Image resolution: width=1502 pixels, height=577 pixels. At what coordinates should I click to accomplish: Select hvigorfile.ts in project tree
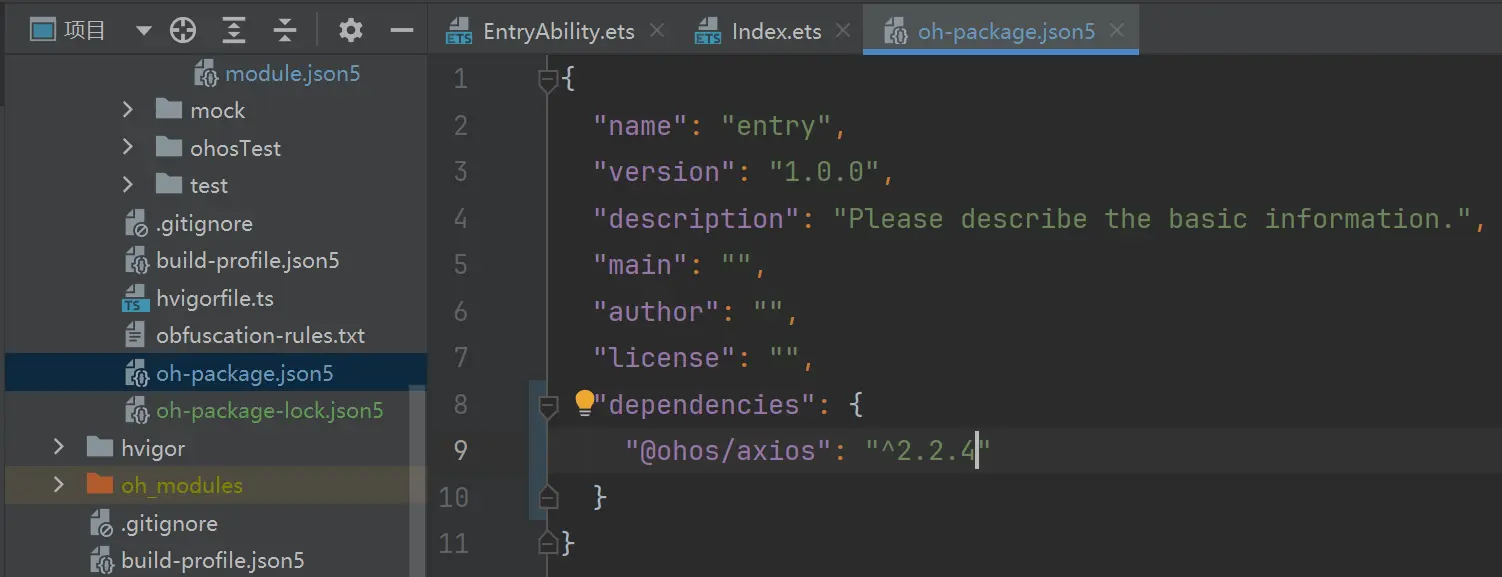(x=214, y=298)
